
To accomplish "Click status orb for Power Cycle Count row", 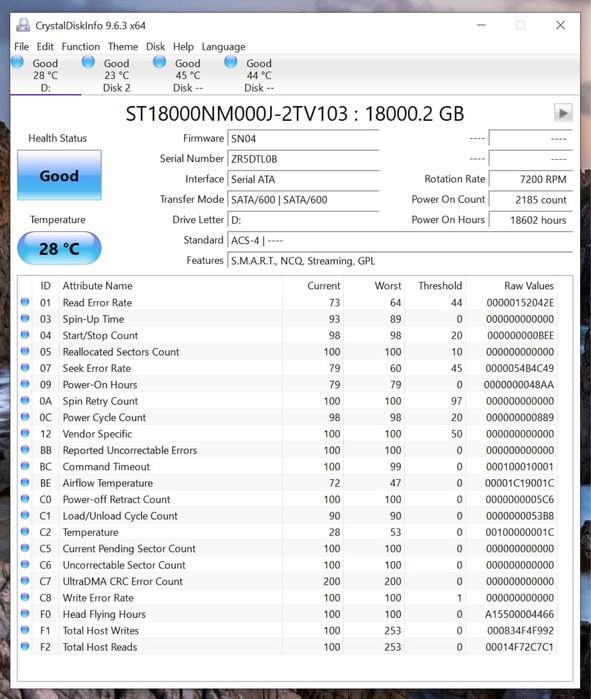I will [25, 417].
